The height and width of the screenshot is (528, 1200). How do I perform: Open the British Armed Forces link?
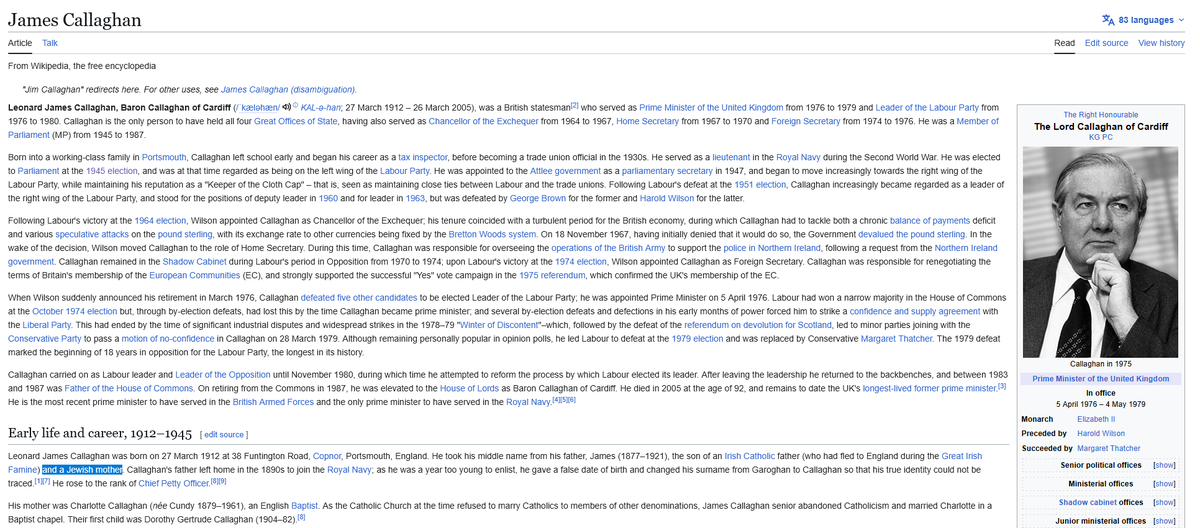click(273, 401)
